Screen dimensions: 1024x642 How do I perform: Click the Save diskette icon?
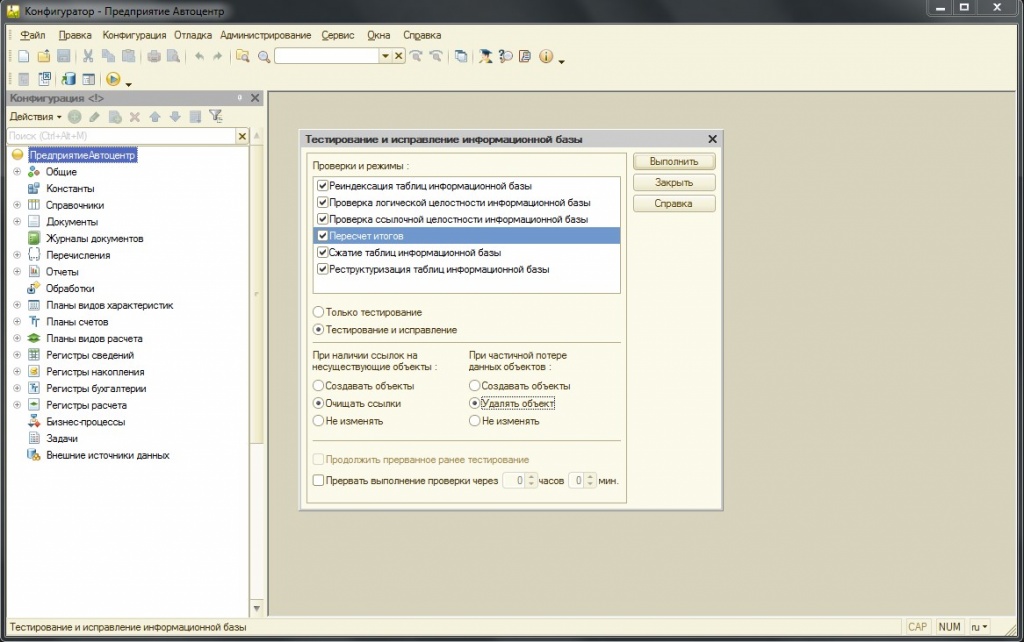tap(64, 57)
